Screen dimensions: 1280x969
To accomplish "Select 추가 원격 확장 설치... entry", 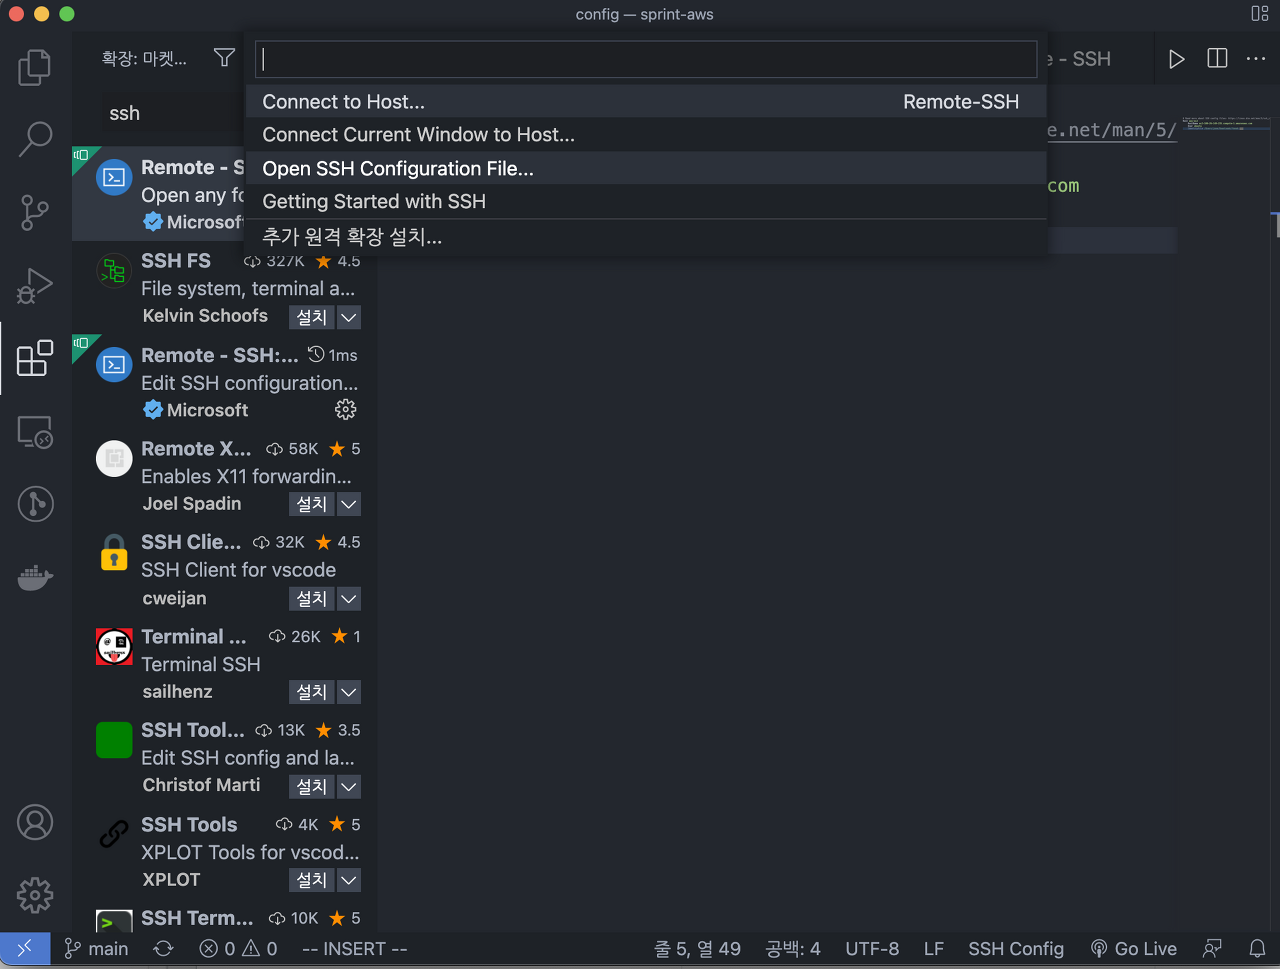I will [x=646, y=237].
